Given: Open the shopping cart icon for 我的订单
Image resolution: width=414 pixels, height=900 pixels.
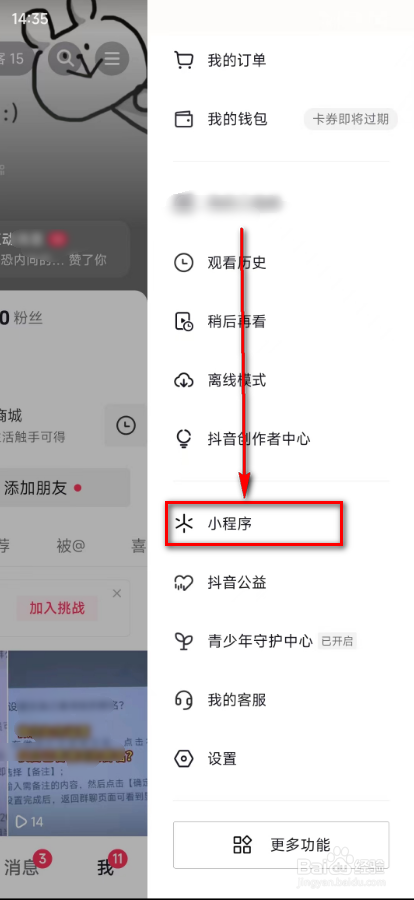Looking at the screenshot, I should point(184,60).
